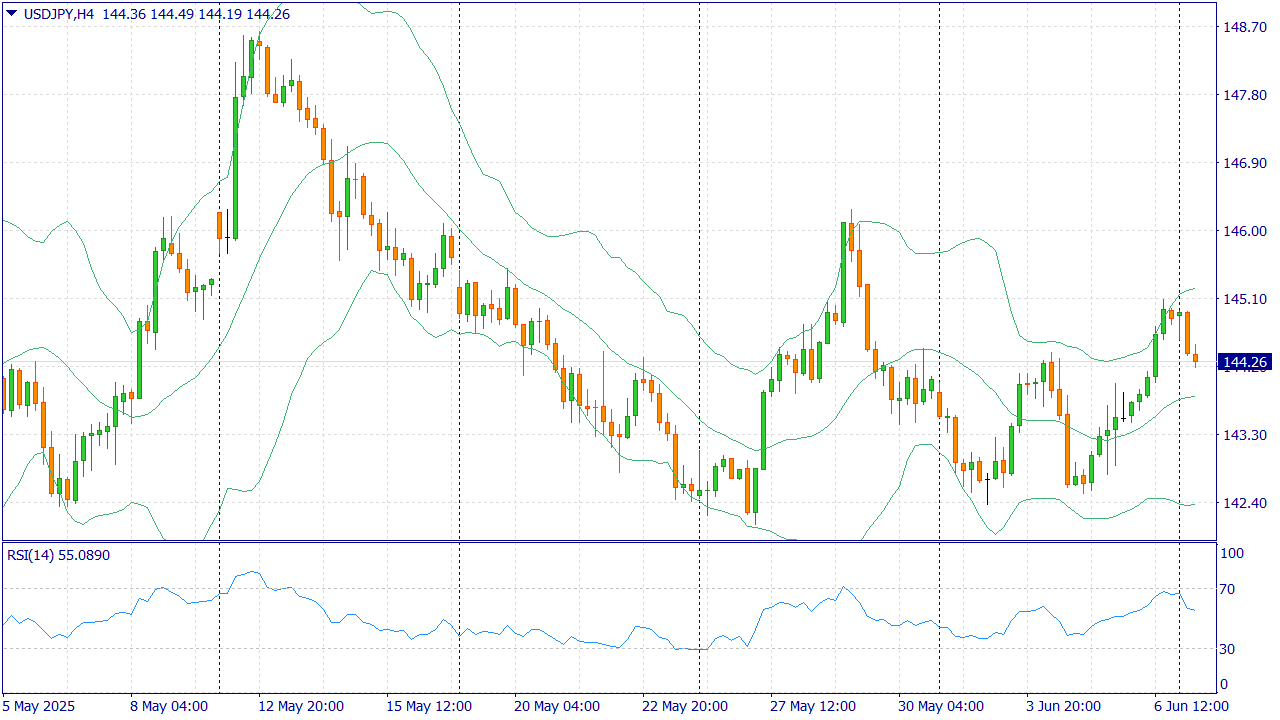Click the 8 May 04:00 time label
Screen dimensions: 1280x720
169,706
